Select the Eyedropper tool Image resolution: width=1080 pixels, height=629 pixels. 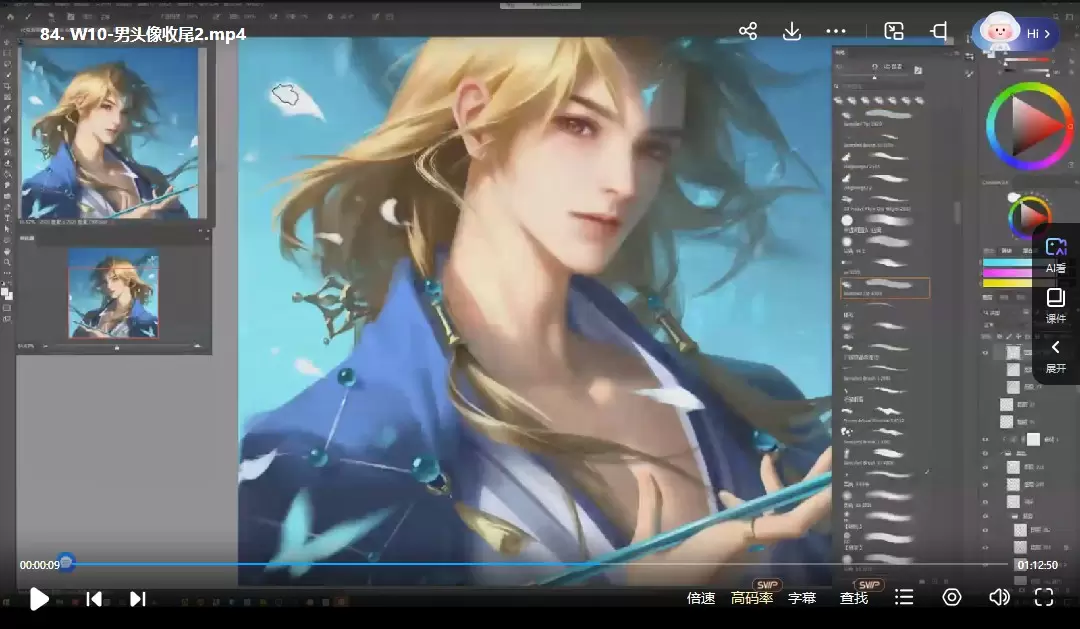pyautogui.click(x=7, y=108)
